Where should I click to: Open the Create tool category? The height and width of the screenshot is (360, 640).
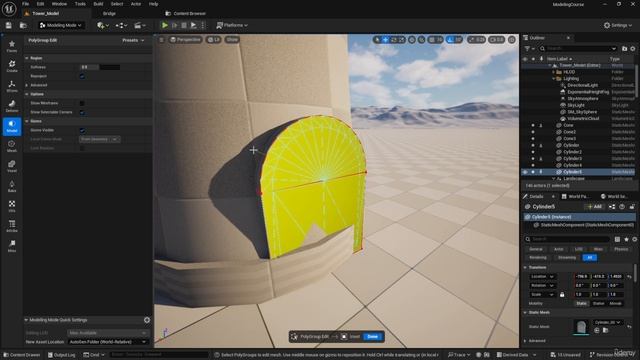tap(12, 66)
